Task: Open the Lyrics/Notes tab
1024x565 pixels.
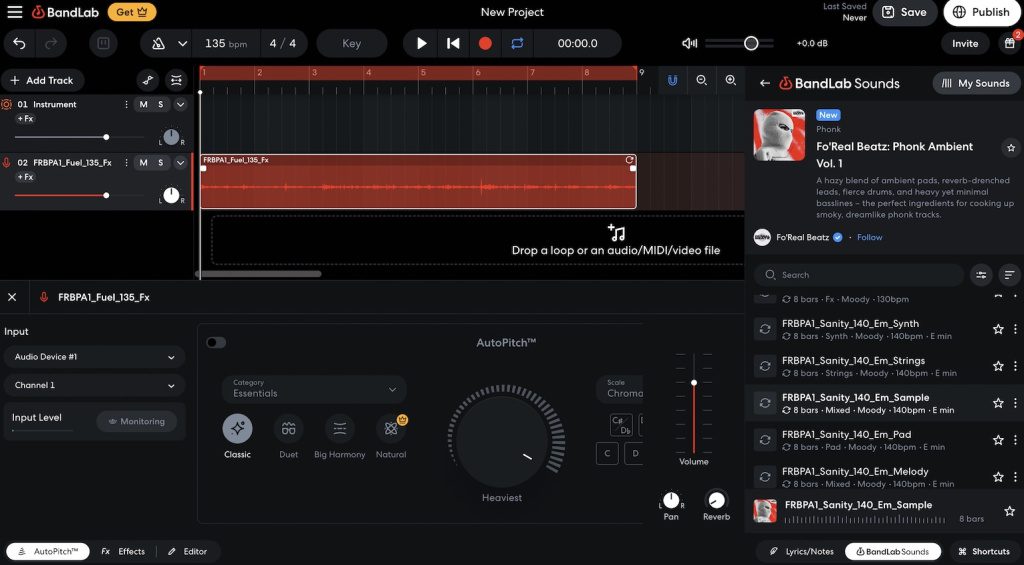Action: coord(801,551)
